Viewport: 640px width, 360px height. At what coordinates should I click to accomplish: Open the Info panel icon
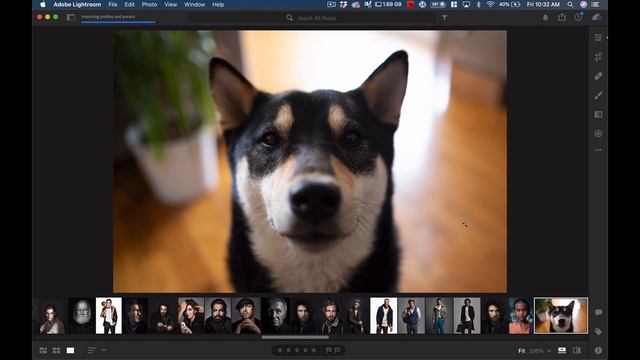click(598, 350)
